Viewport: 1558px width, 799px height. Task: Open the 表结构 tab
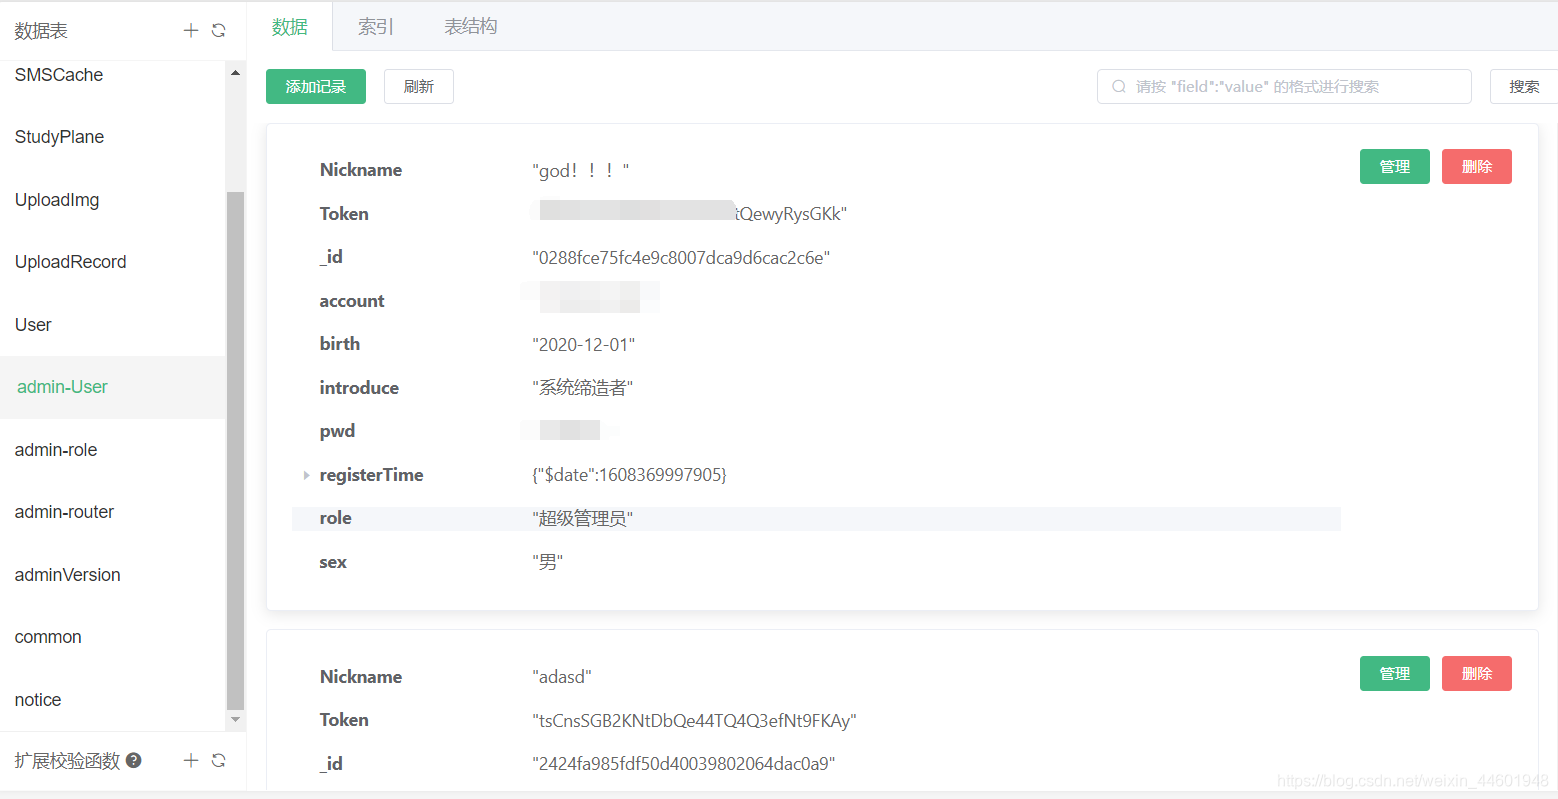[x=471, y=26]
